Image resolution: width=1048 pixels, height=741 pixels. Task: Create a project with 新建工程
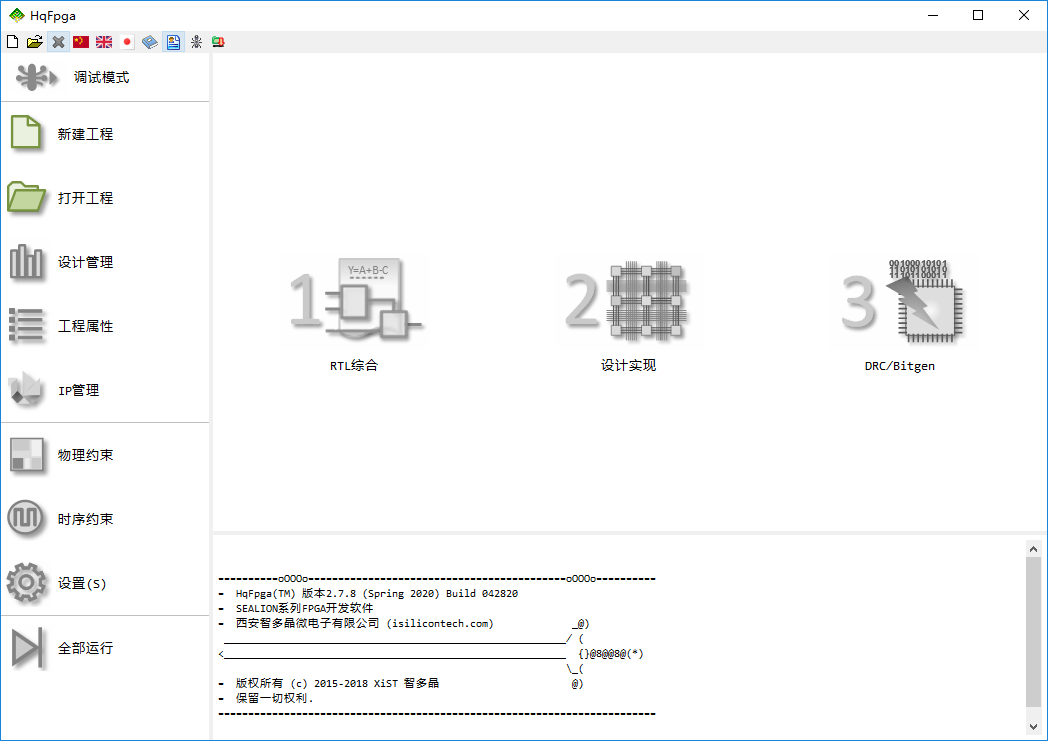point(85,134)
